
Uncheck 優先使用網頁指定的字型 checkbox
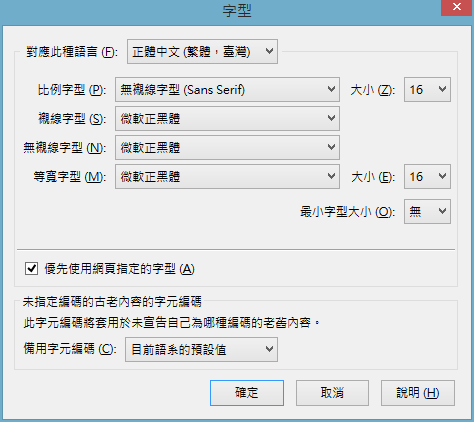pos(31,268)
